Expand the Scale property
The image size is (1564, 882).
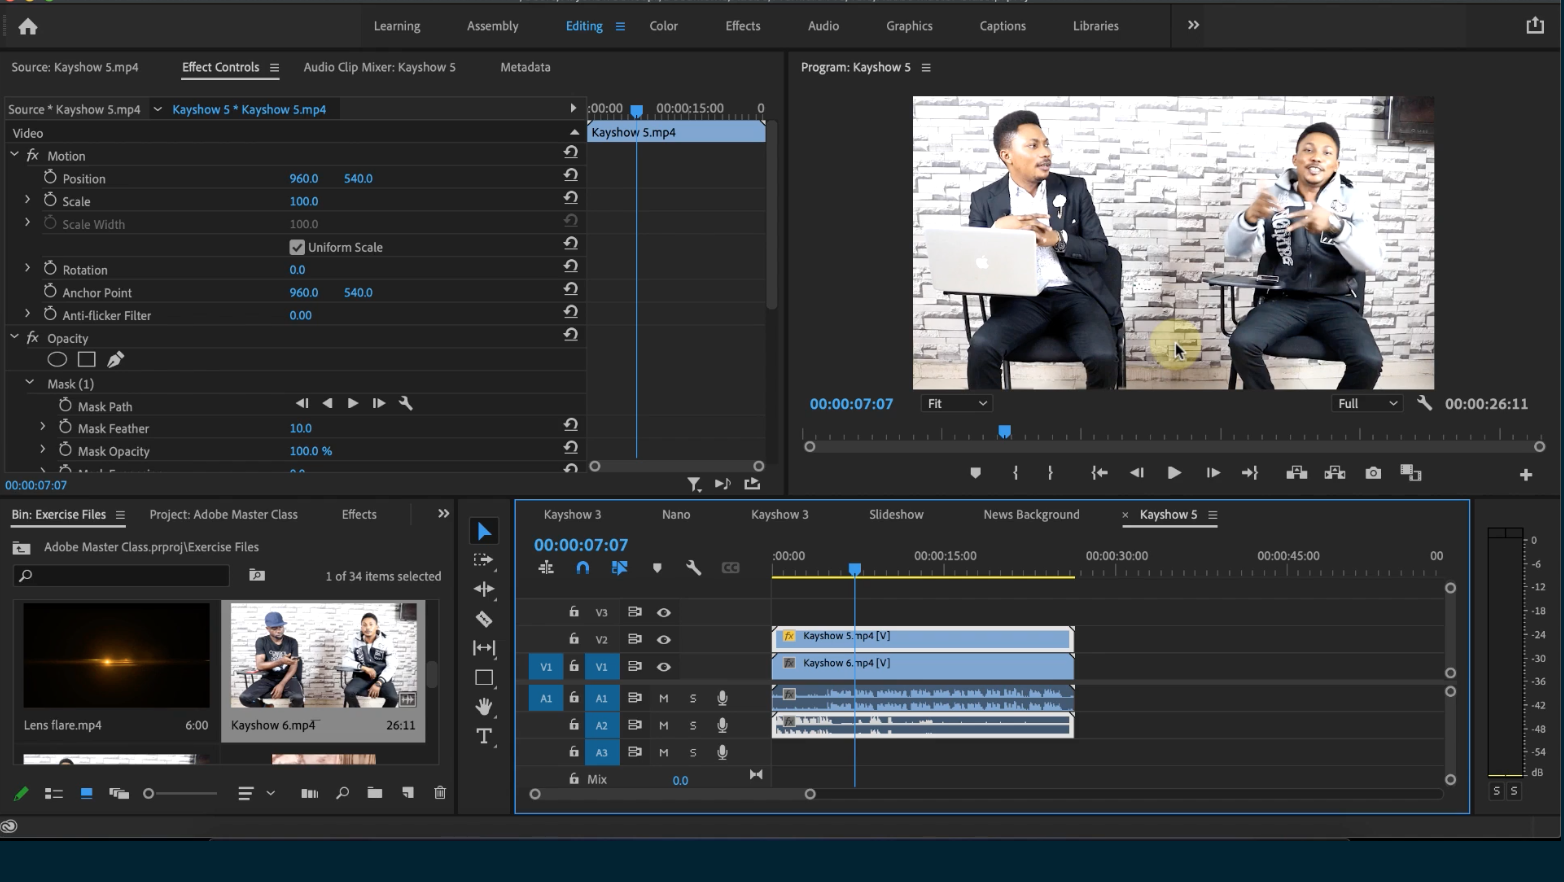[28, 200]
